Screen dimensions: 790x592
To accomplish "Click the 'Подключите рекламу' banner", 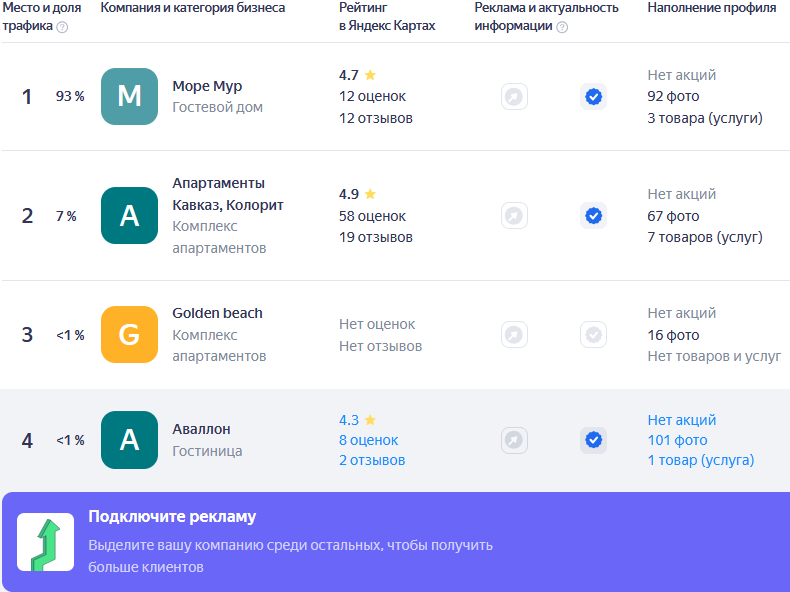I will pyautogui.click(x=396, y=542).
